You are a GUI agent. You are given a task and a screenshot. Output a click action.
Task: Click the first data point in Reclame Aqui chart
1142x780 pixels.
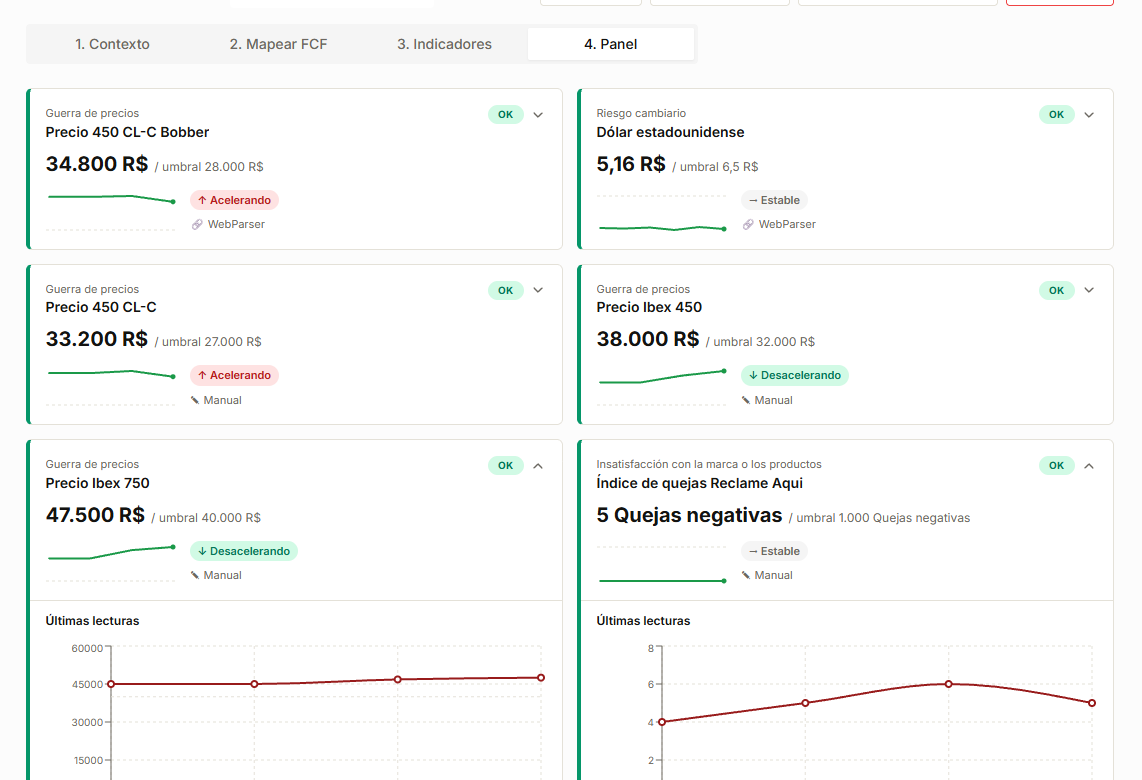662,722
